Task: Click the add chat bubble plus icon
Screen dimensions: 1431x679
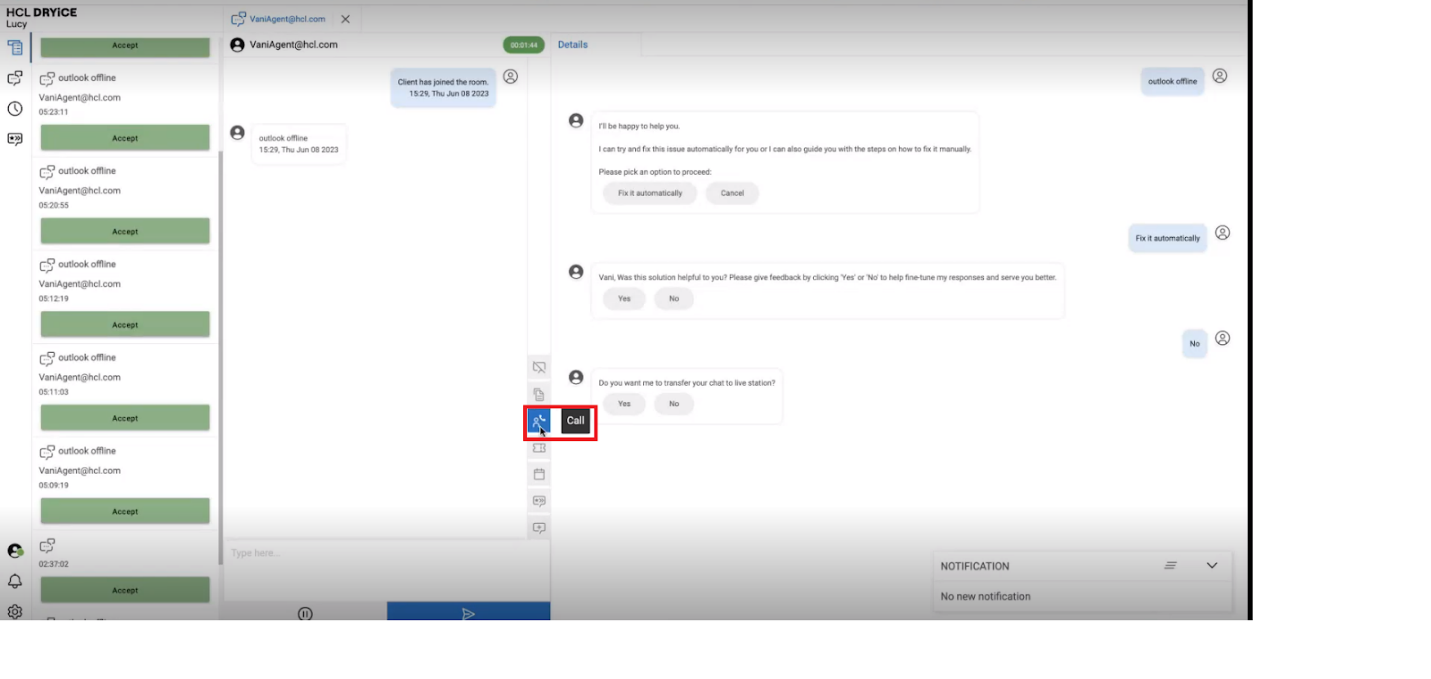Action: pyautogui.click(x=539, y=527)
